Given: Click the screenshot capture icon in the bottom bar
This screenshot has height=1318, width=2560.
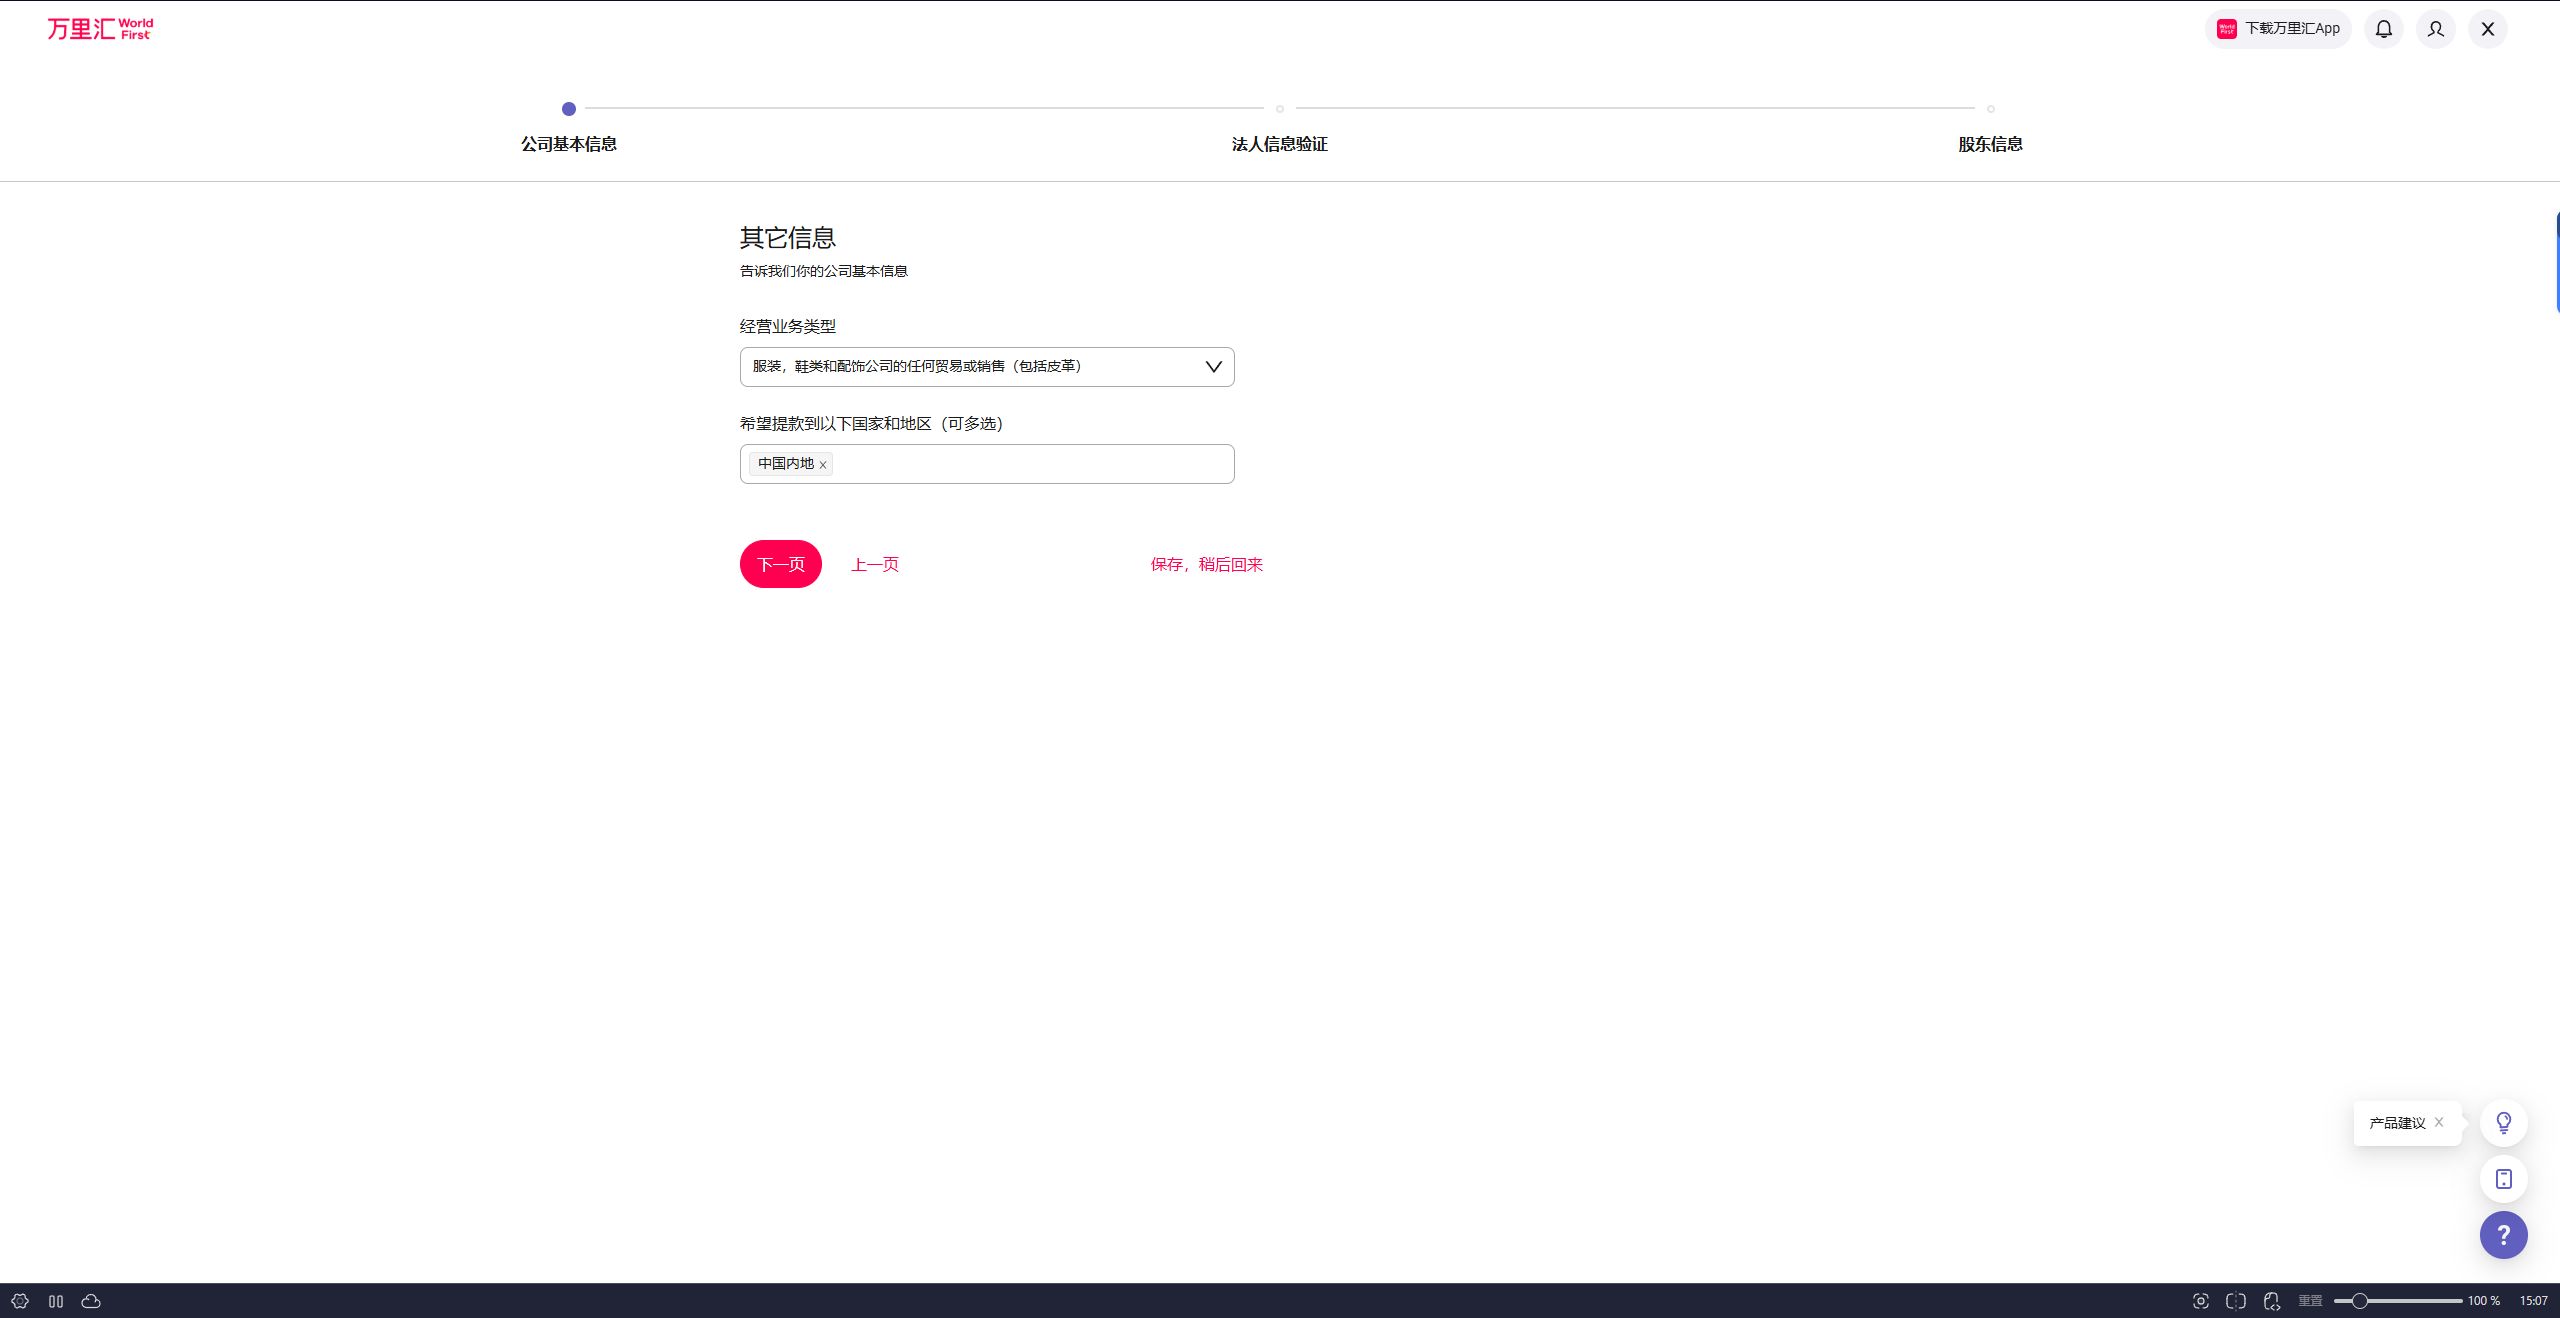Looking at the screenshot, I should tap(2201, 1301).
